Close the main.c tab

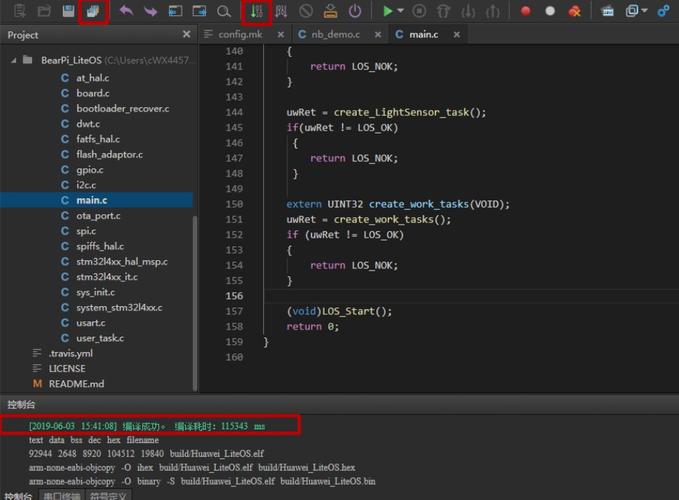pos(456,34)
